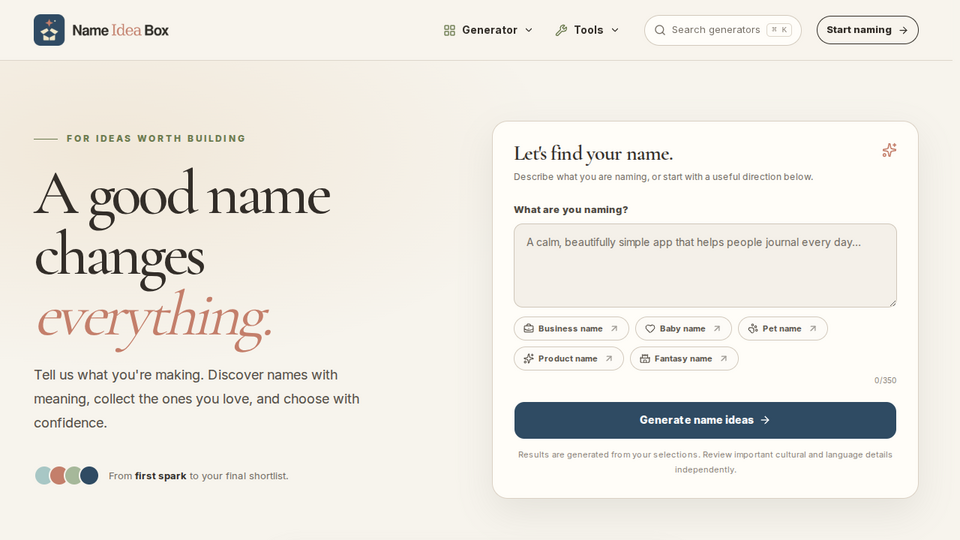Click the terracotta color circle
The width and height of the screenshot is (960, 540).
[58, 476]
